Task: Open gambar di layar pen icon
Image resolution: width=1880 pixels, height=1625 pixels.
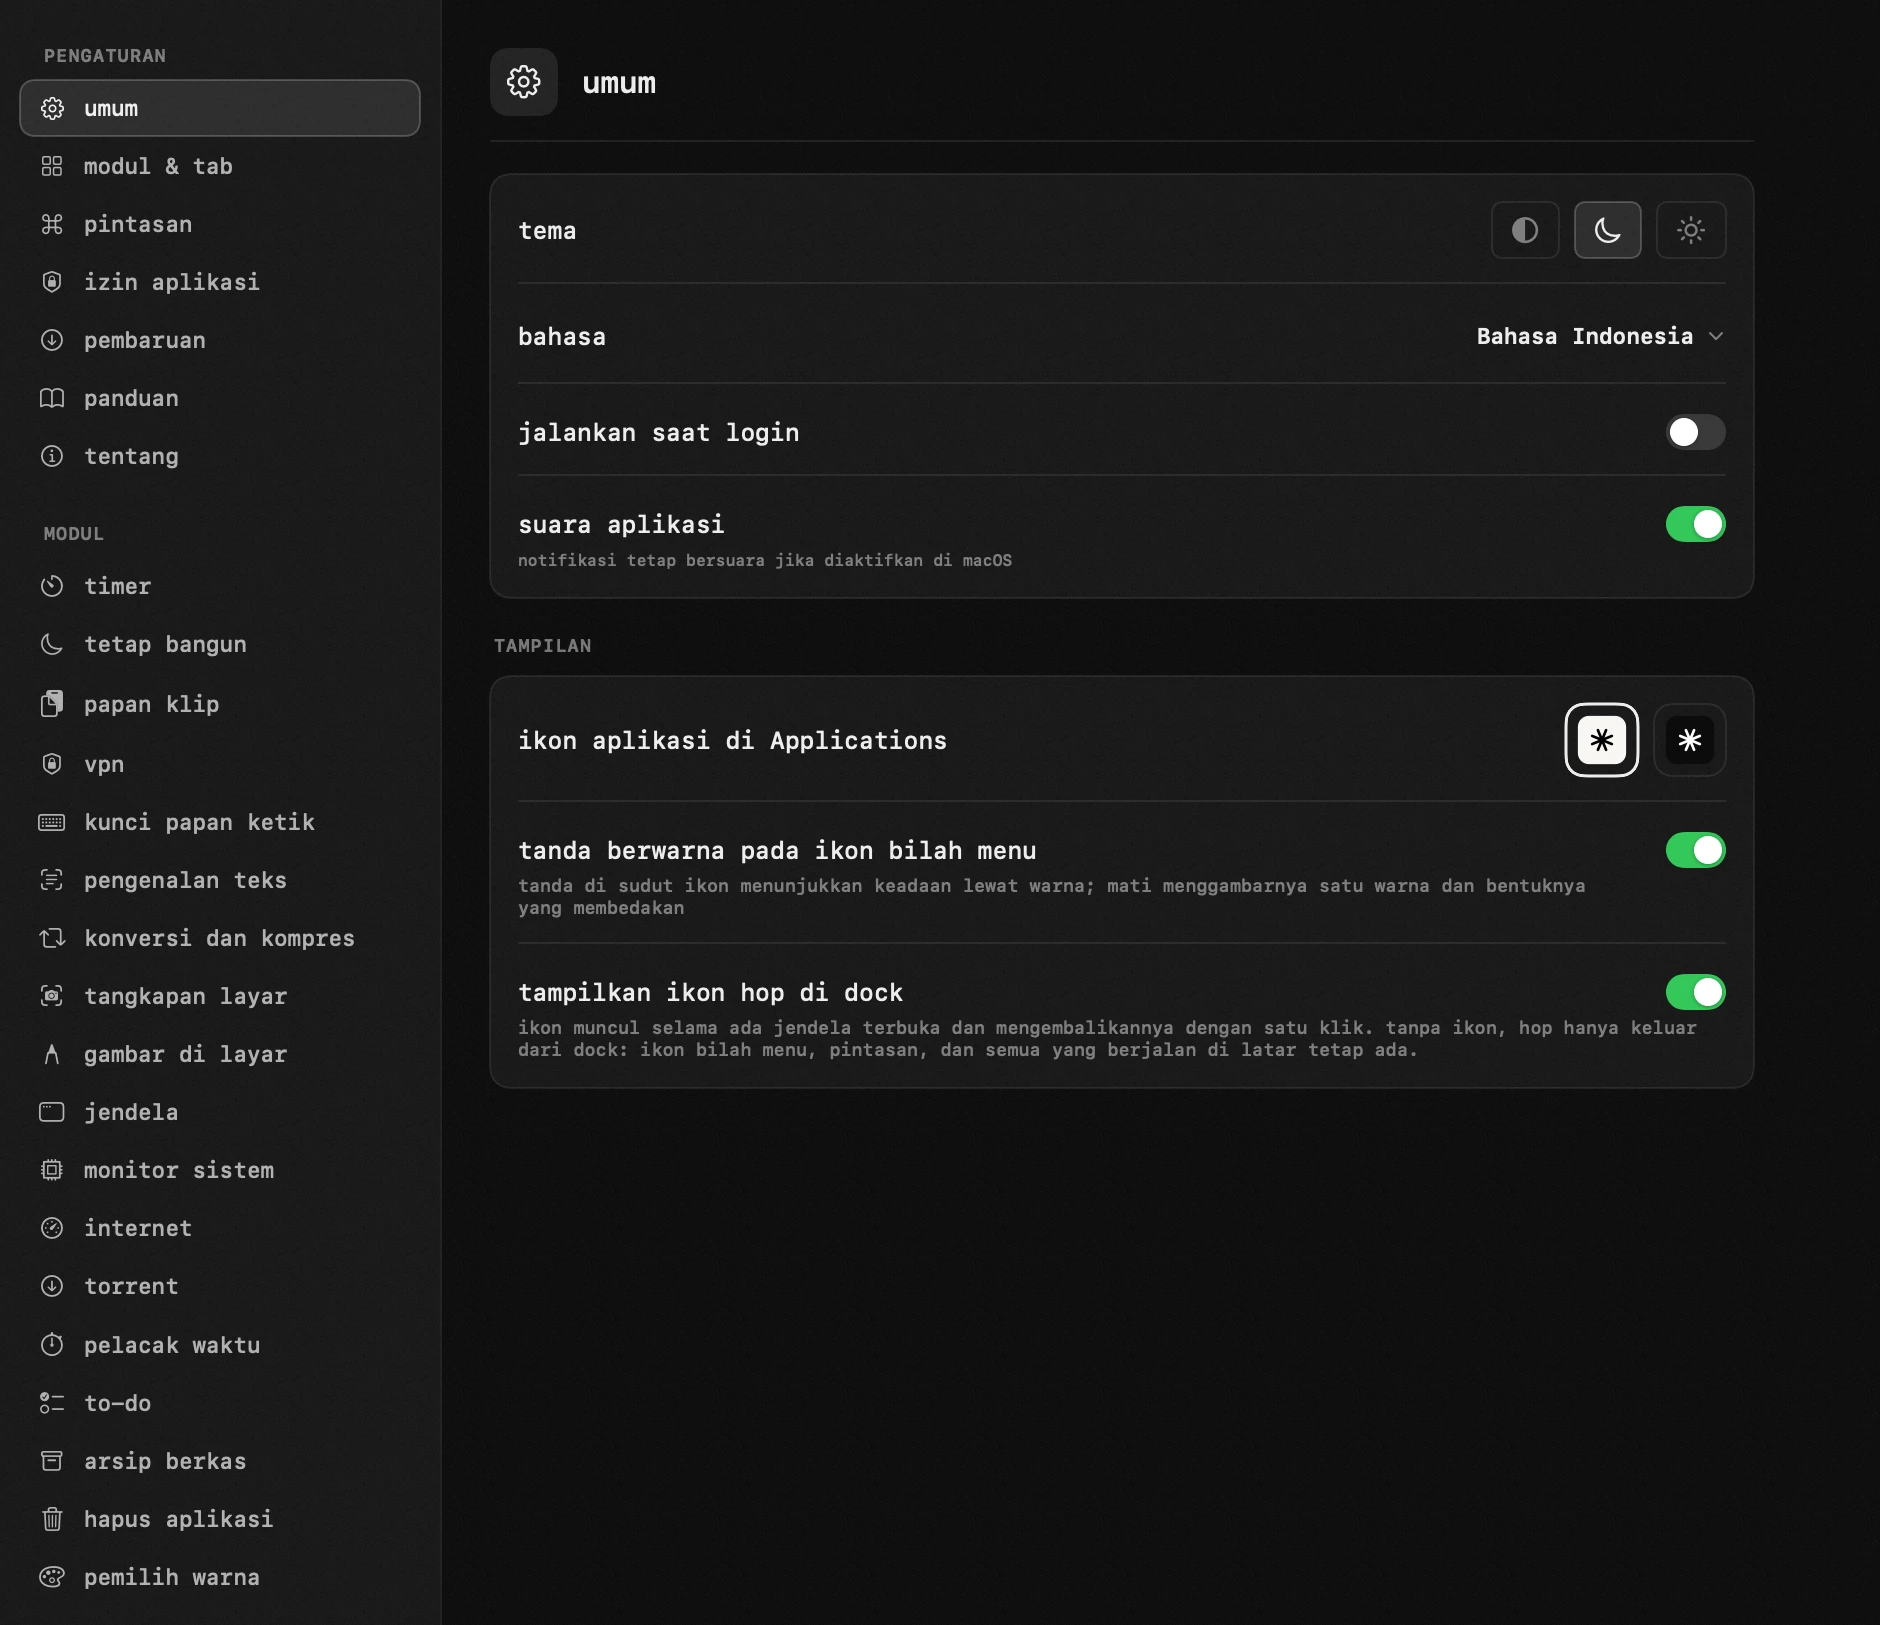Action: [x=52, y=1054]
